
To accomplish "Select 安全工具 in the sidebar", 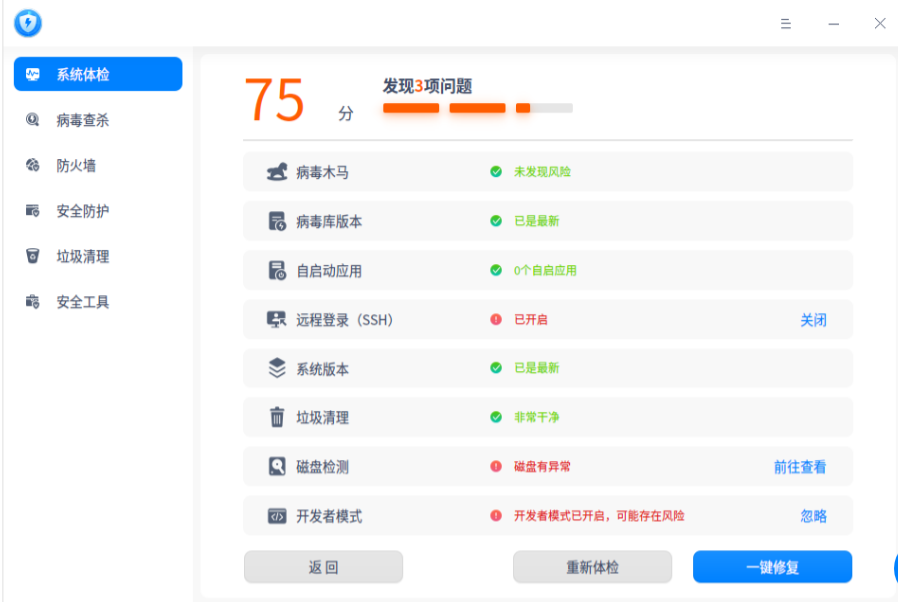I will (98, 302).
